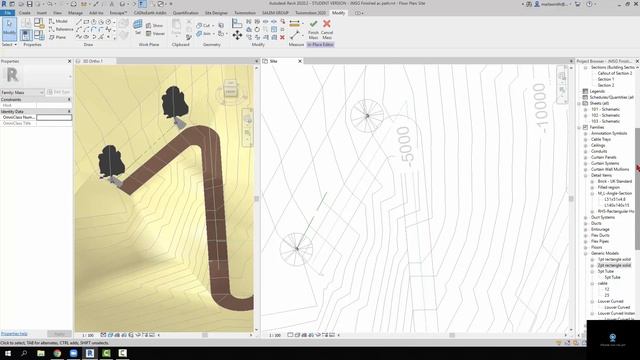Click the Show work plane icon
The image size is (640, 360).
155,25
